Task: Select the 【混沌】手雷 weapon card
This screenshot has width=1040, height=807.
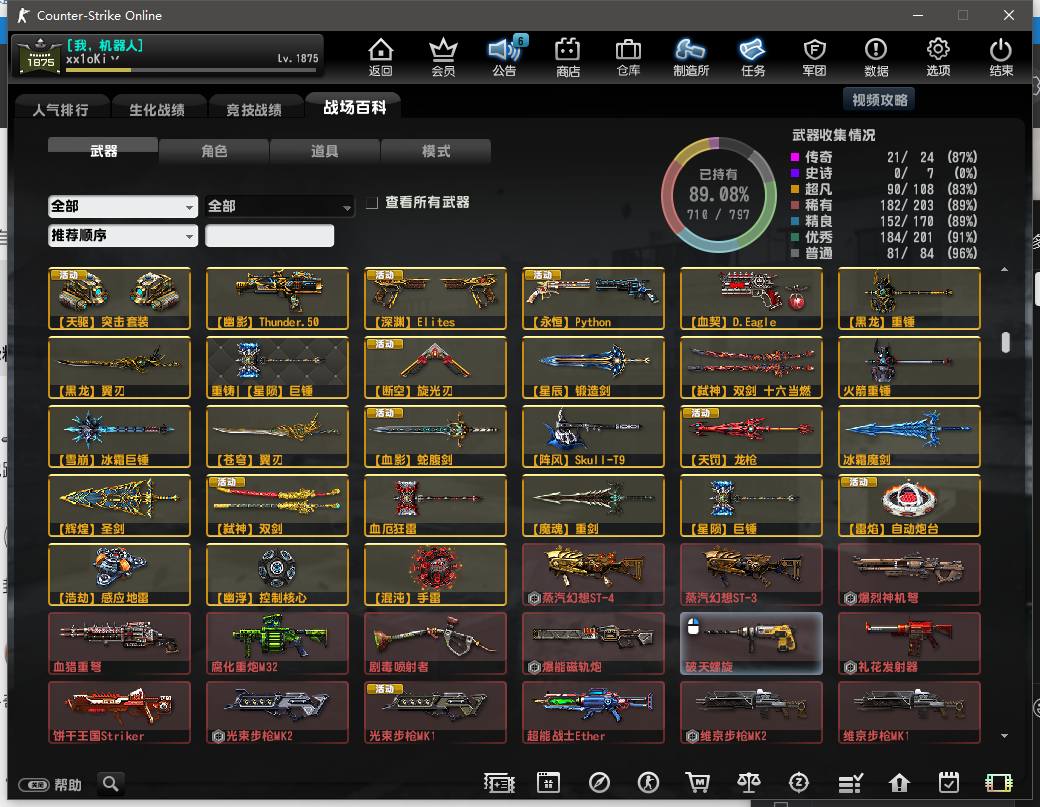Action: (435, 574)
